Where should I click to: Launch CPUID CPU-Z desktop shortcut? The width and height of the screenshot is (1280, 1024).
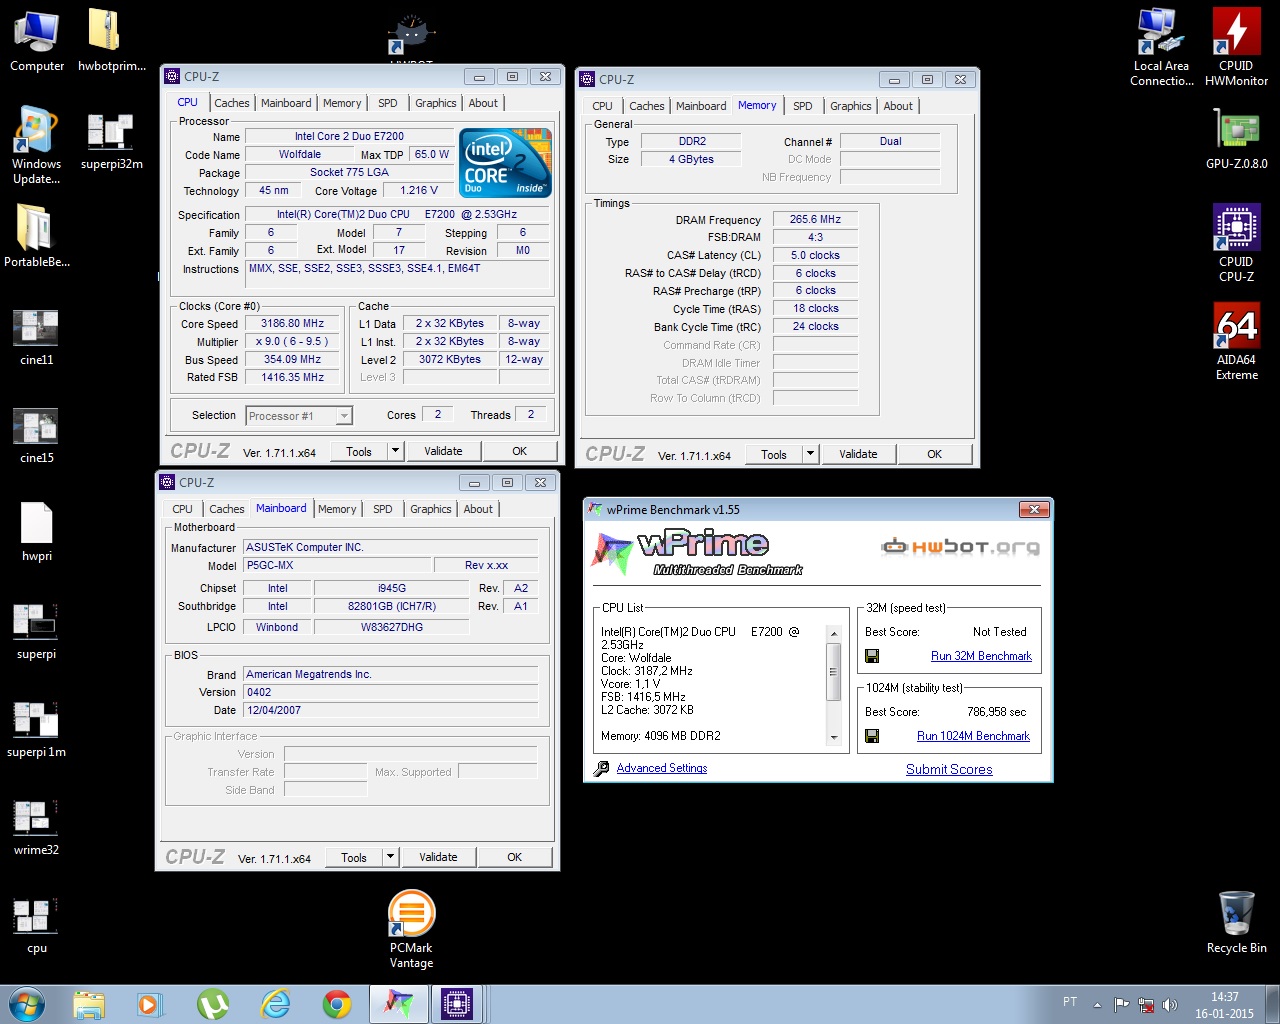coord(1237,243)
